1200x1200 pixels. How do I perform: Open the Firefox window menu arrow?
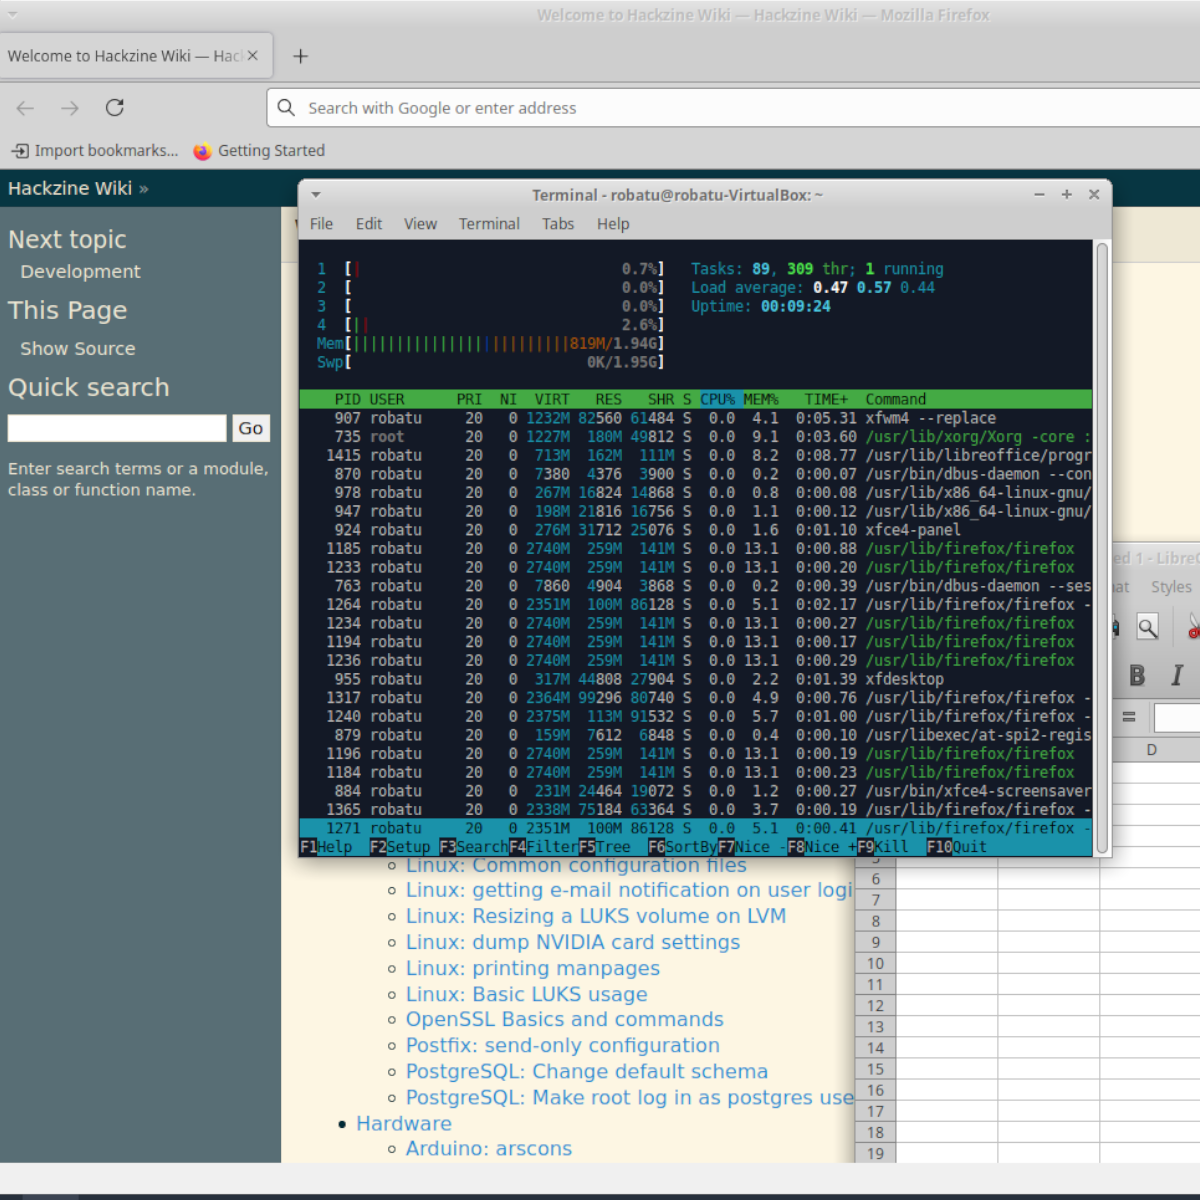(x=13, y=15)
